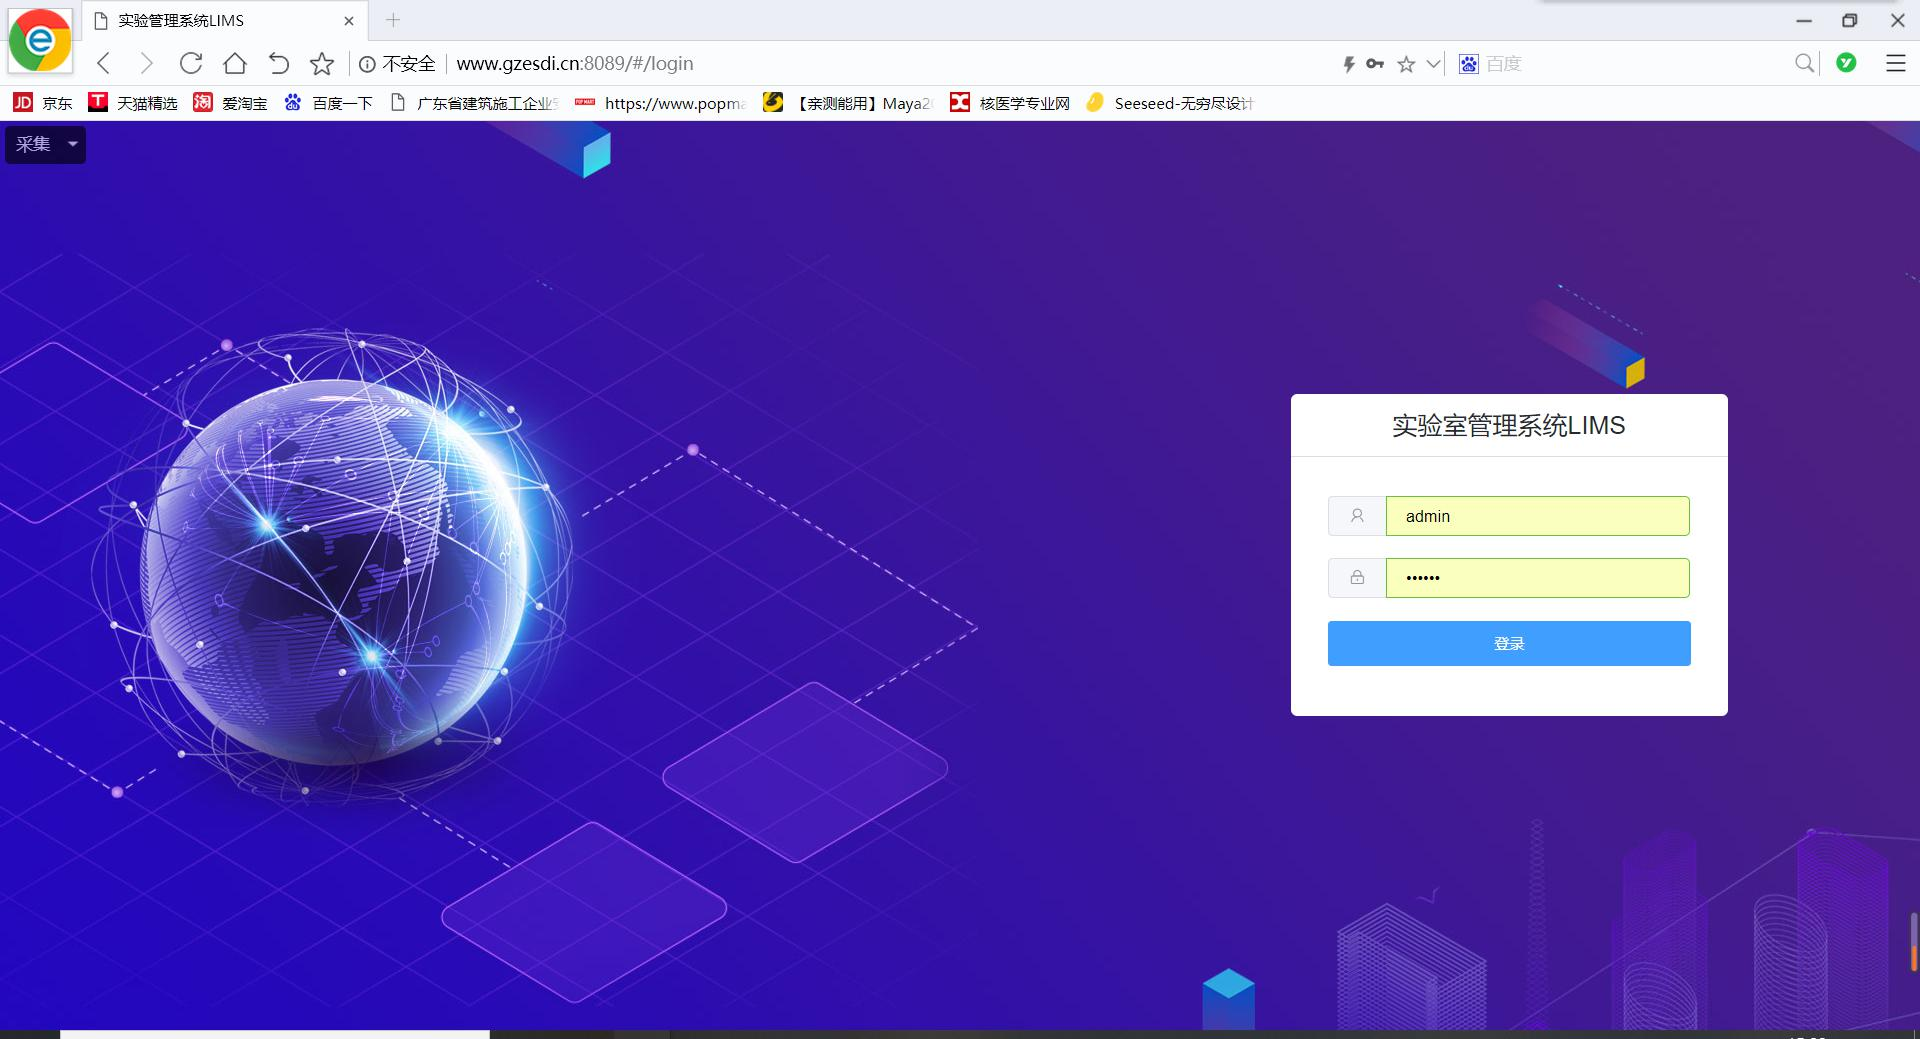Click the browser back arrow icon

pos(104,64)
